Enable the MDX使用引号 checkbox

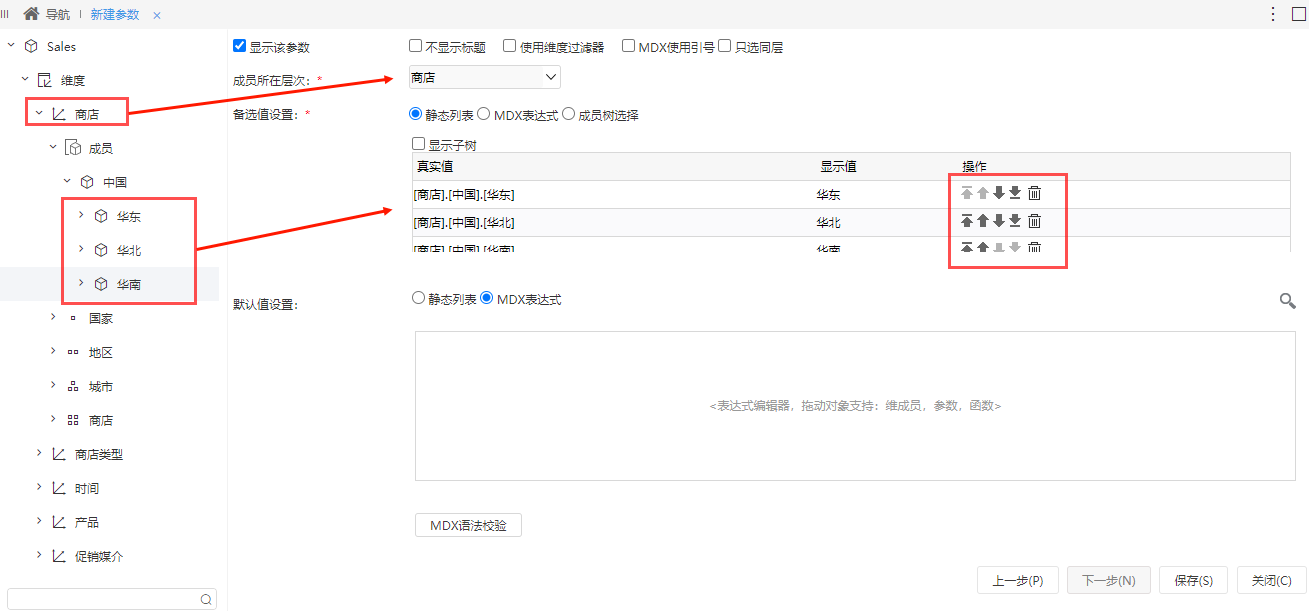coord(628,46)
